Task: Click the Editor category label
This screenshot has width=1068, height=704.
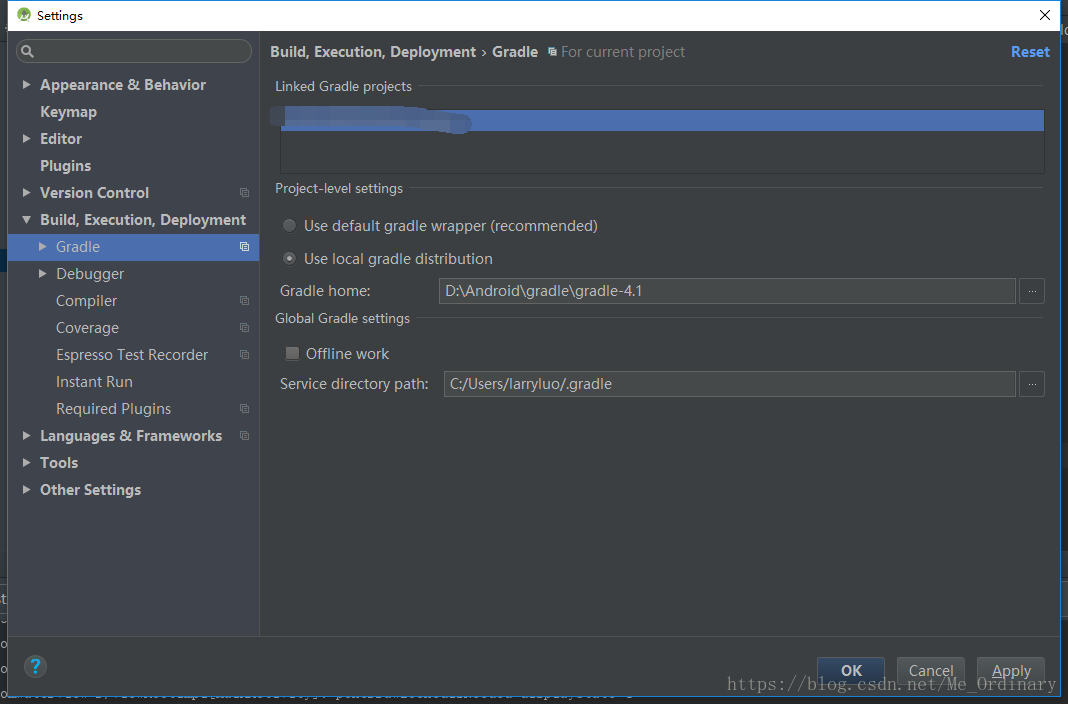Action: pyautogui.click(x=61, y=138)
